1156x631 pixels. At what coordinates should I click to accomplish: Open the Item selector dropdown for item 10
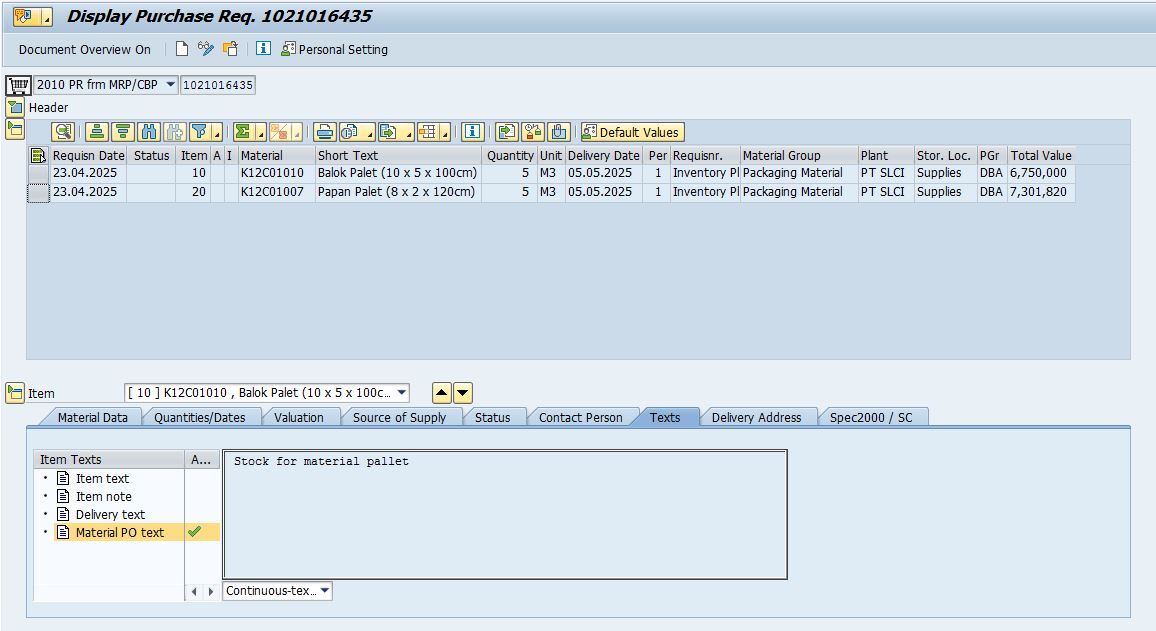(x=402, y=393)
